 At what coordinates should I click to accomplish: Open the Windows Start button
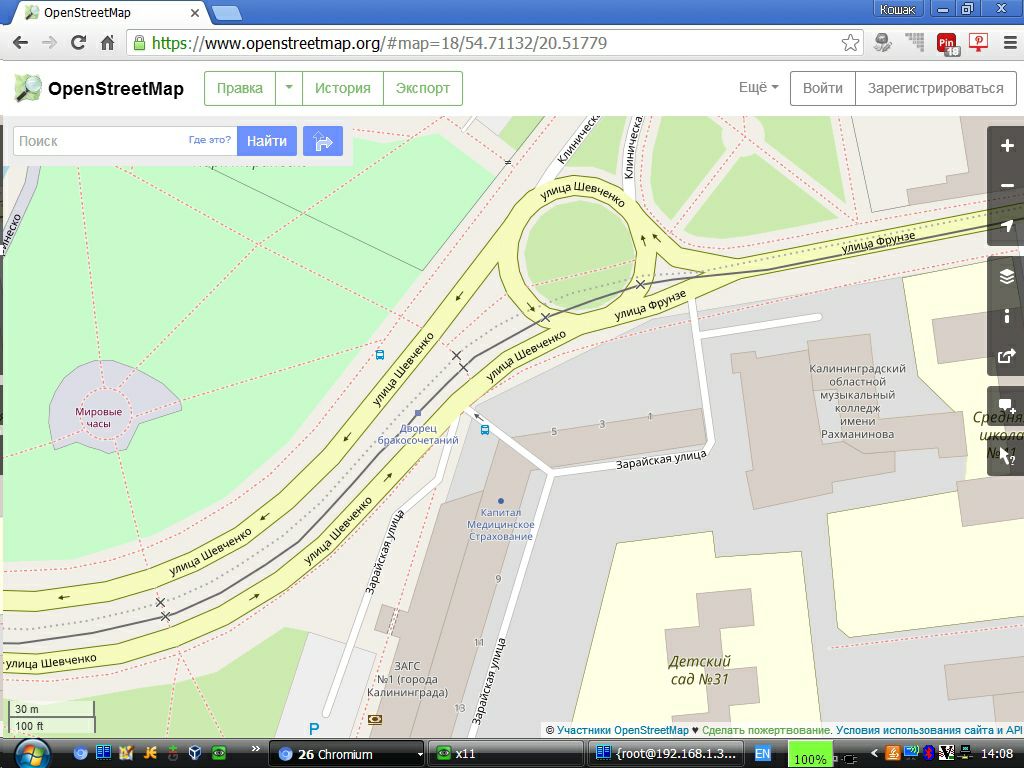pyautogui.click(x=30, y=754)
